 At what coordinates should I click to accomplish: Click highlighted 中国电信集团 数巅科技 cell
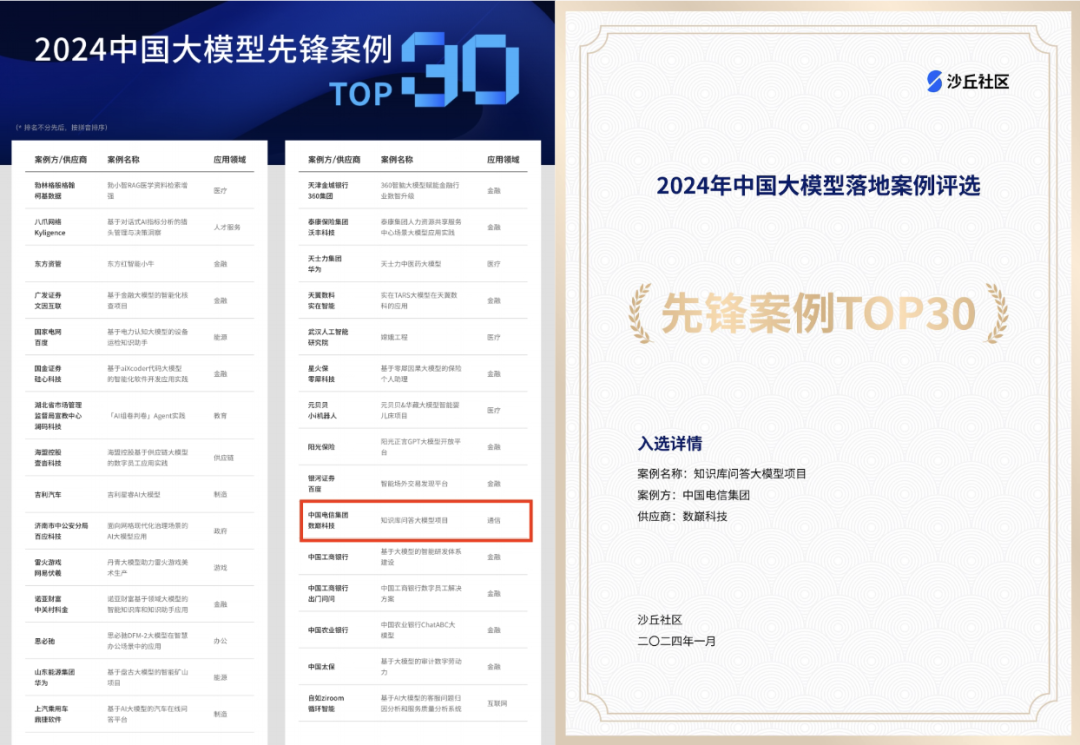point(328,521)
